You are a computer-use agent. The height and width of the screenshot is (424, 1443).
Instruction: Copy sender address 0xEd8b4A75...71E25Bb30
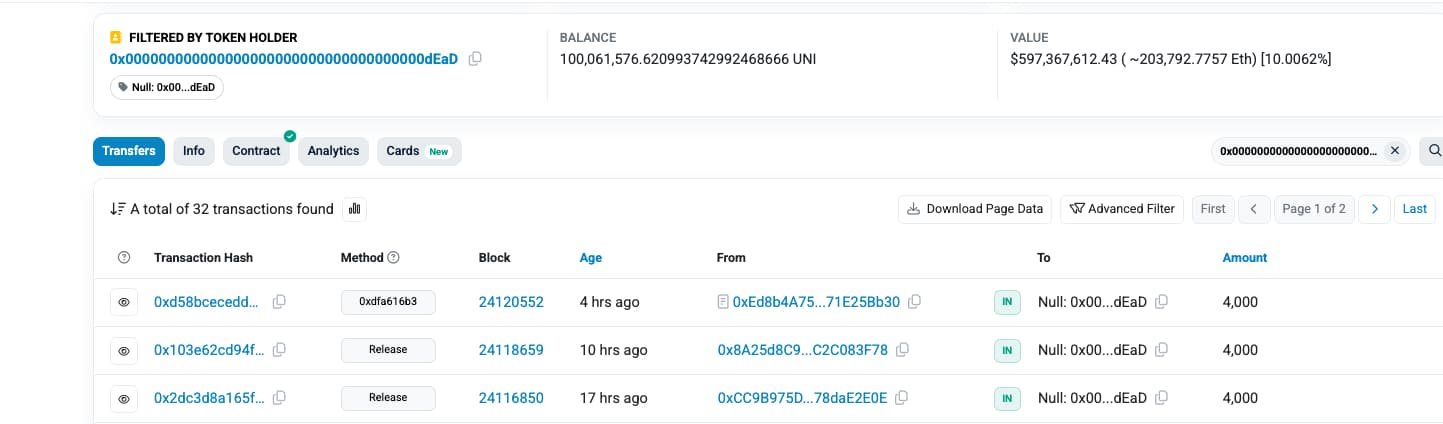914,302
